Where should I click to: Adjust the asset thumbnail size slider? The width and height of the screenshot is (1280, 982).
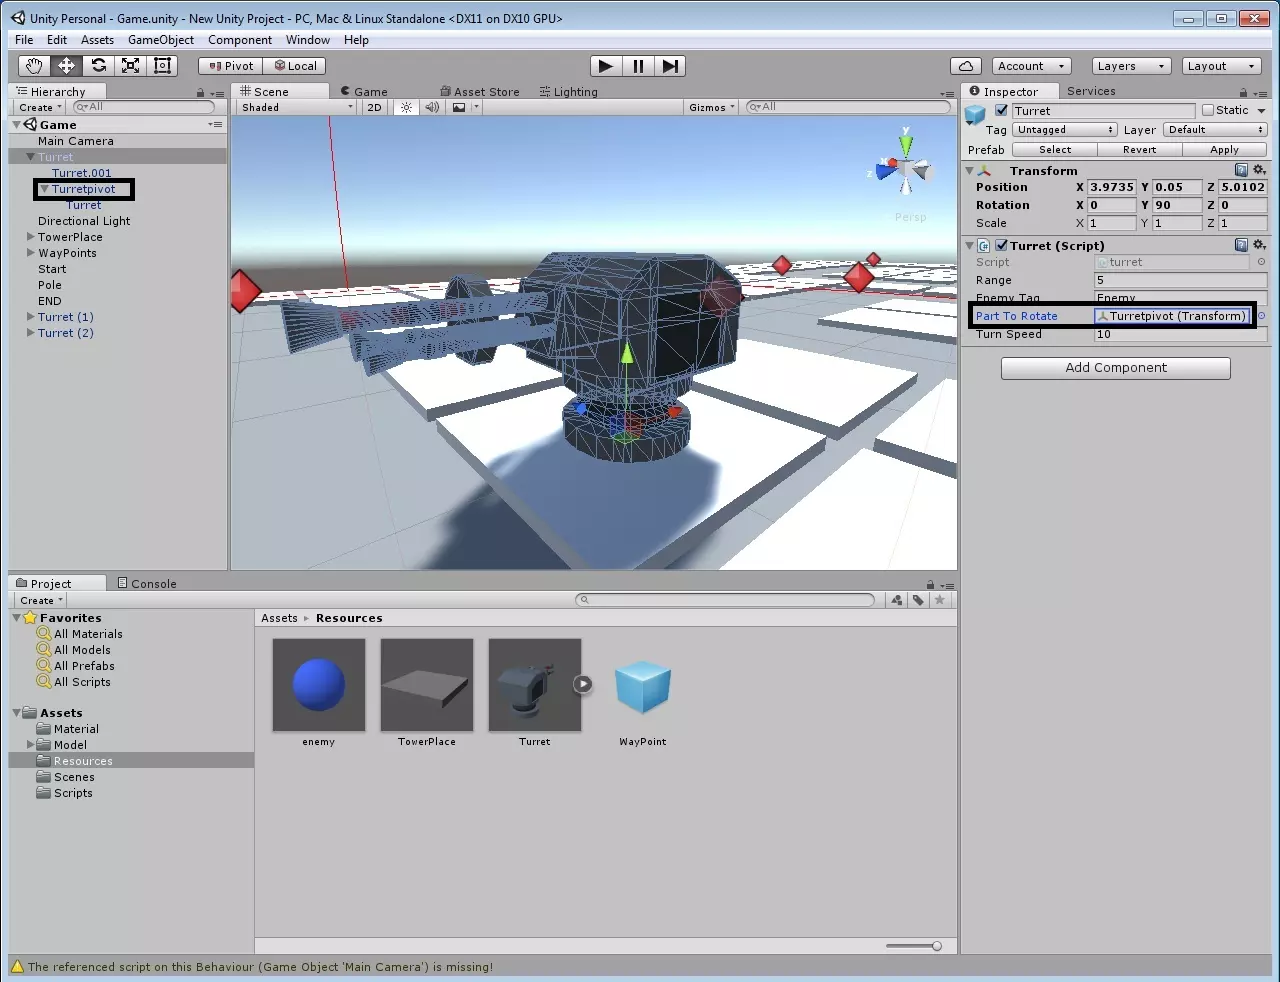(x=936, y=946)
